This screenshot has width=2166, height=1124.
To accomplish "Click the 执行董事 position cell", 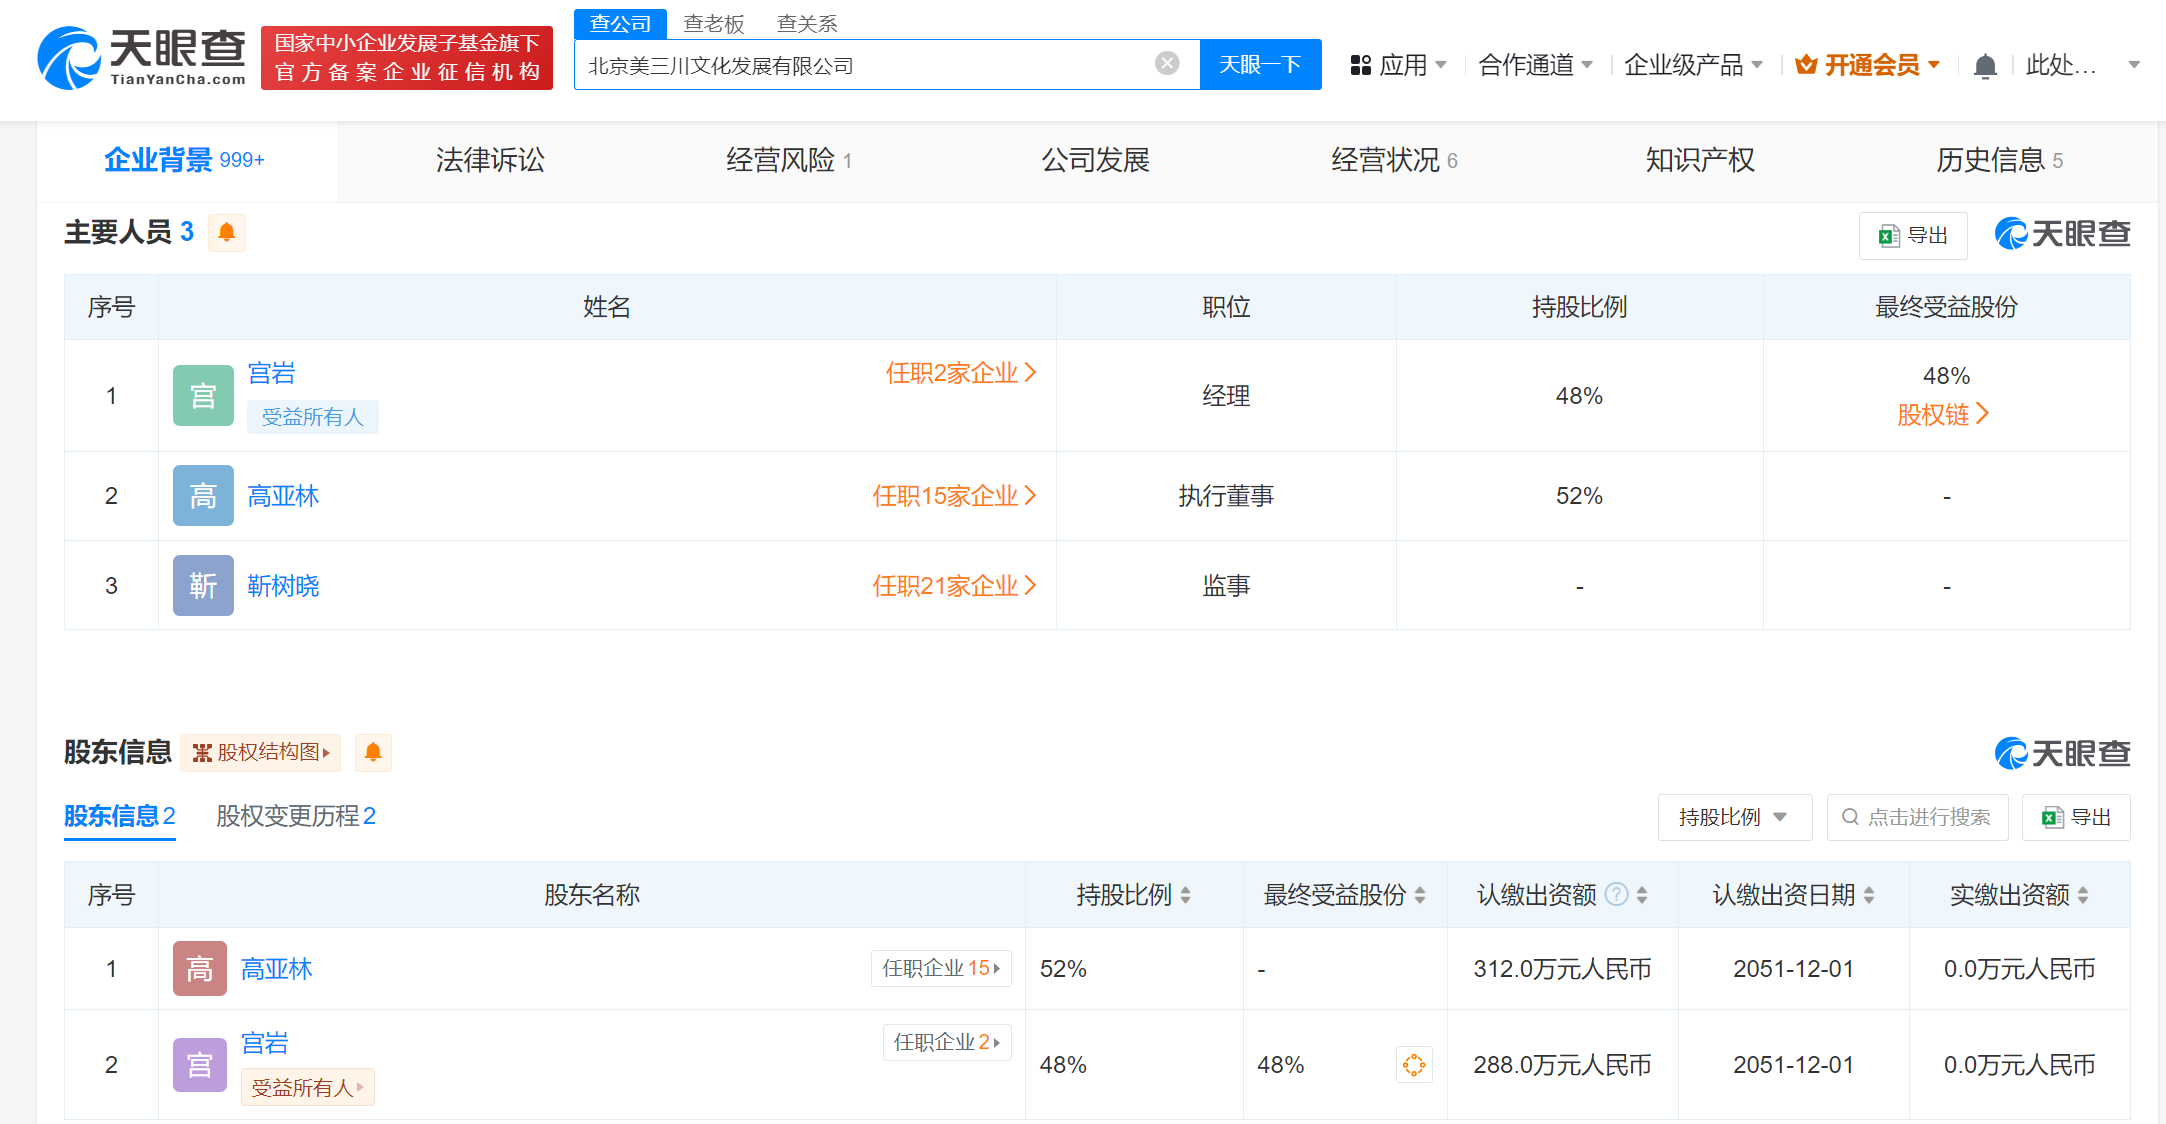I will [x=1226, y=496].
